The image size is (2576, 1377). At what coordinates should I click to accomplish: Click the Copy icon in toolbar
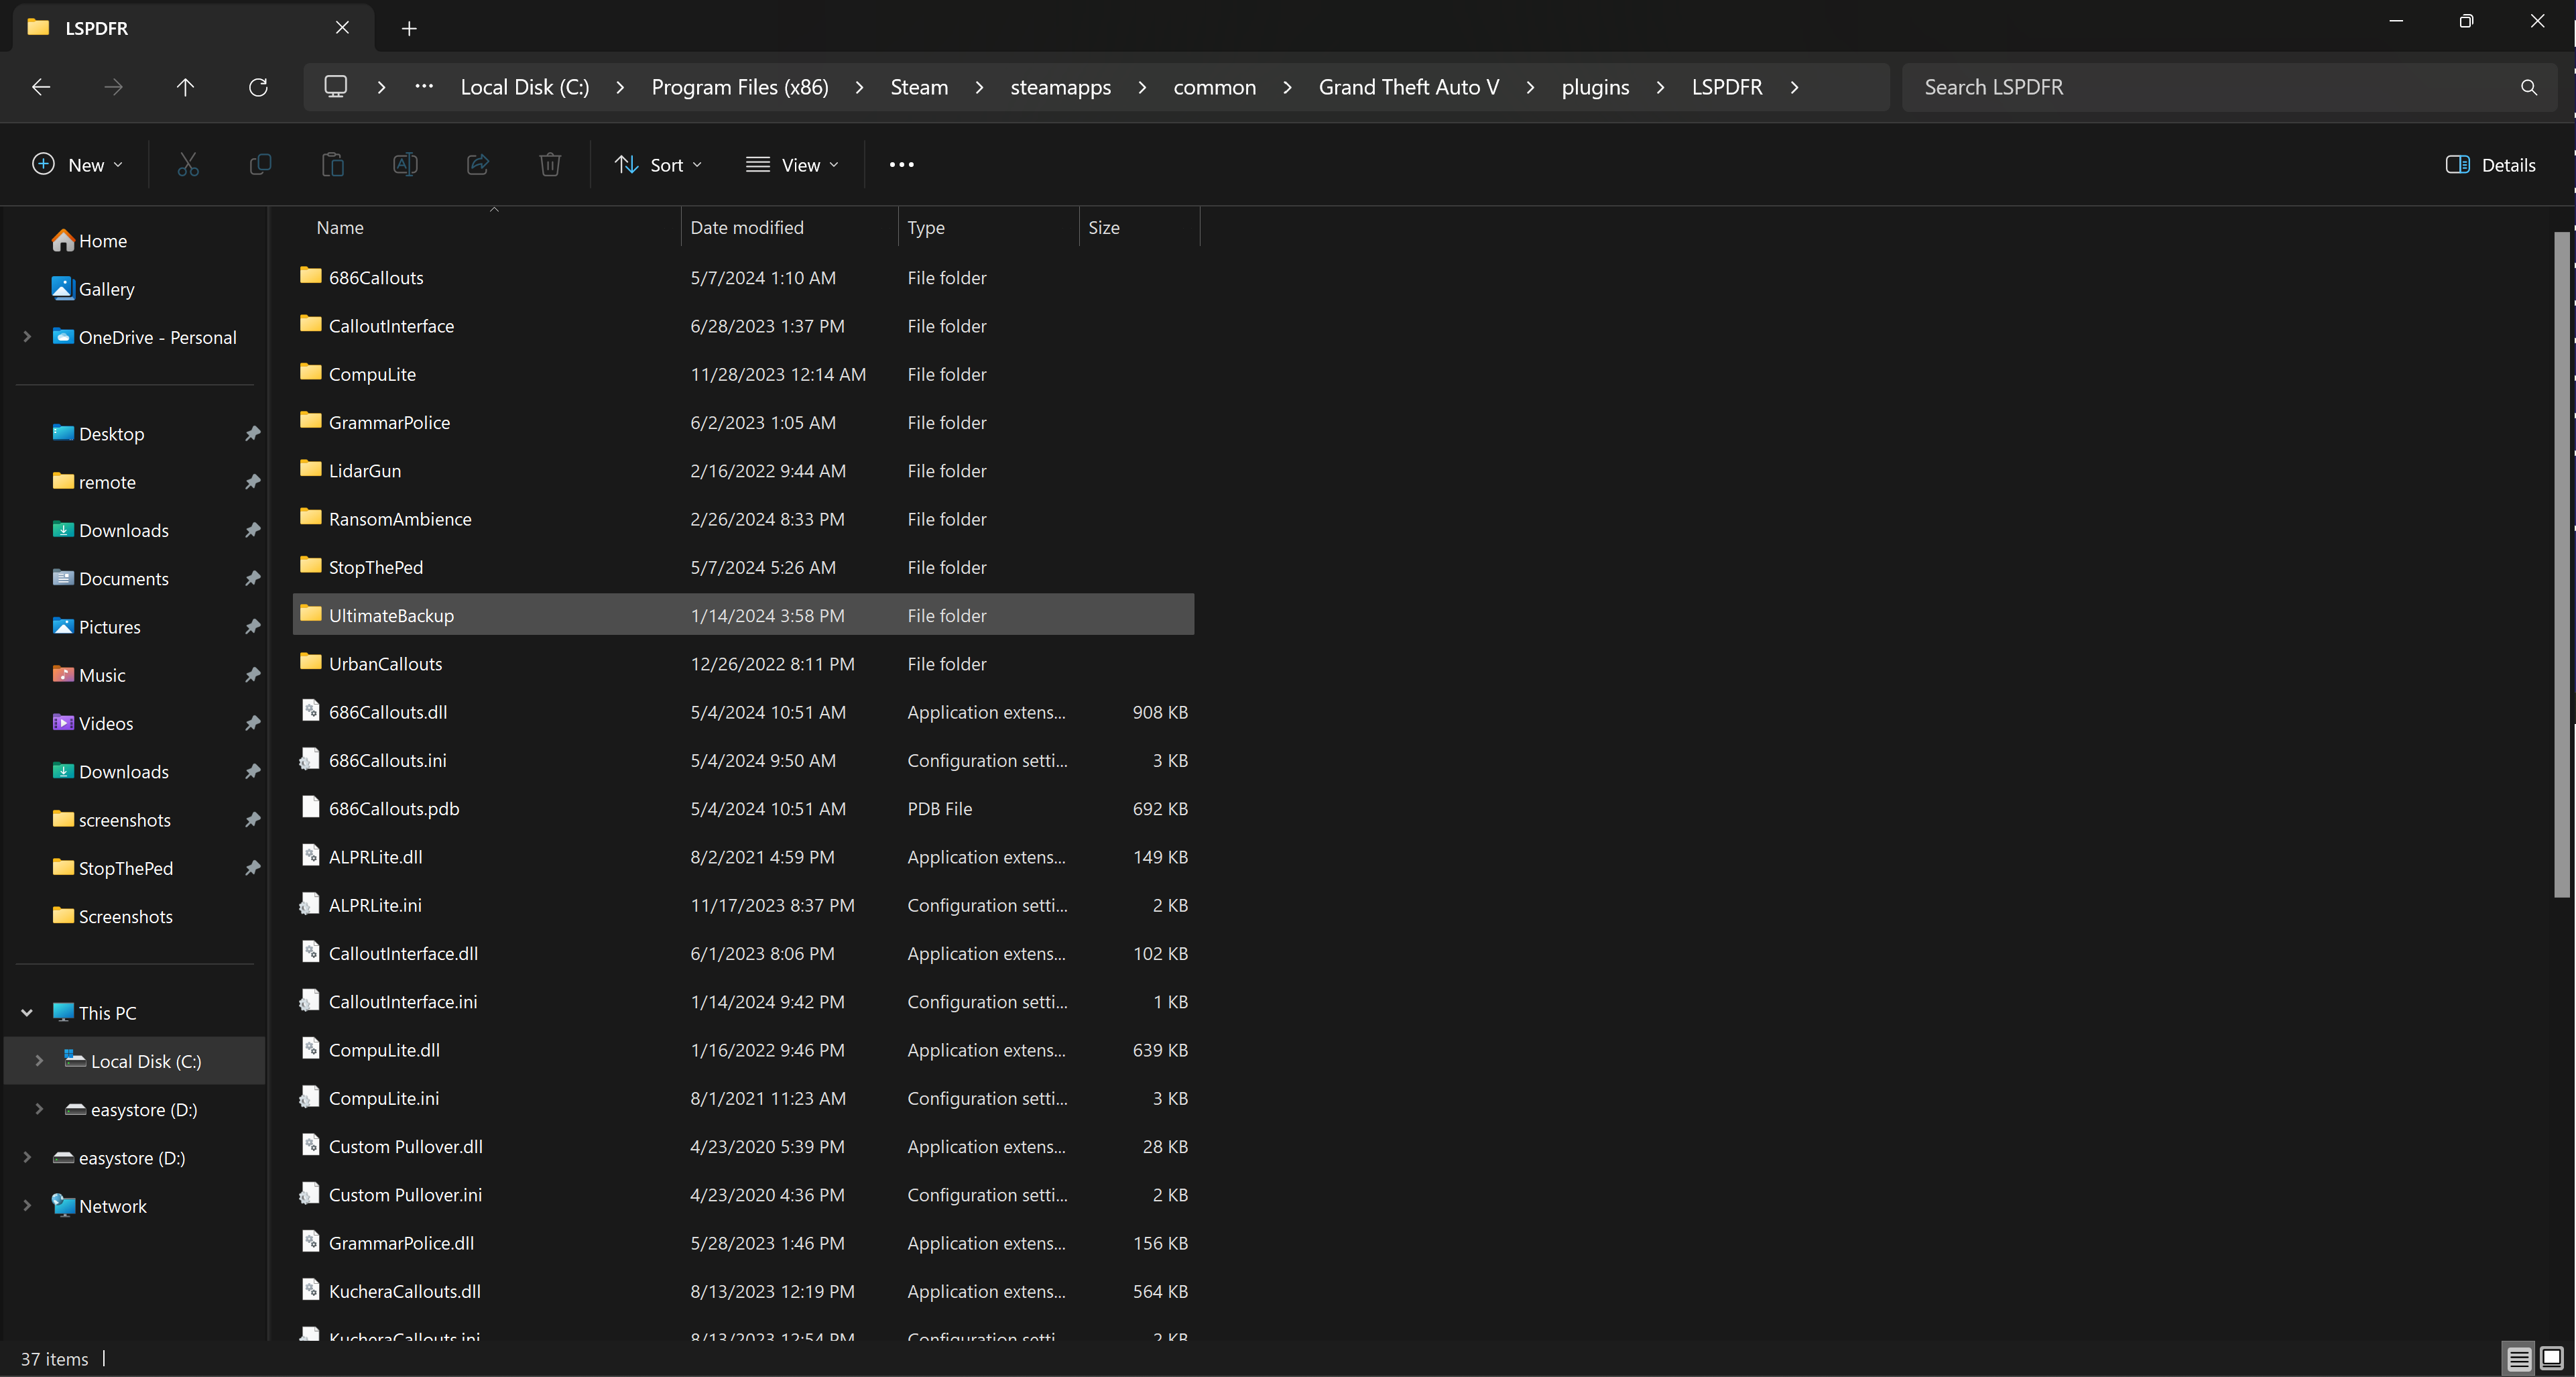(x=260, y=165)
